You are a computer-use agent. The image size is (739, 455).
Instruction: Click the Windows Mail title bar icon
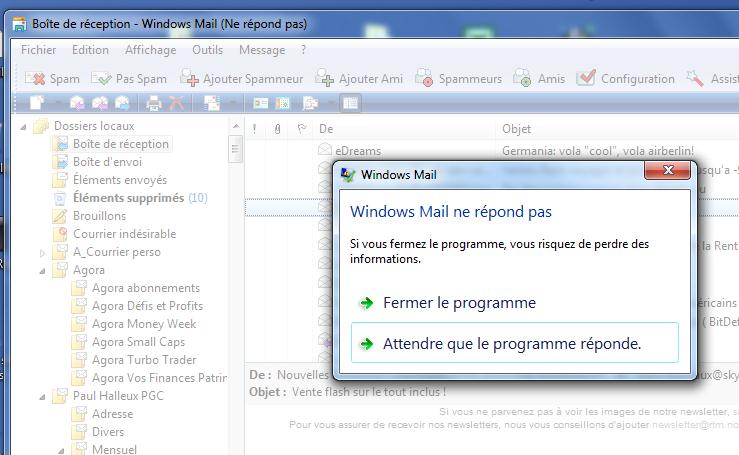click(x=19, y=24)
